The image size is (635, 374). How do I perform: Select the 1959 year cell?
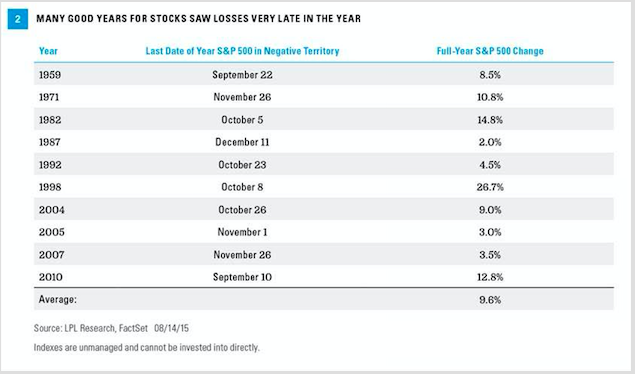coord(50,75)
